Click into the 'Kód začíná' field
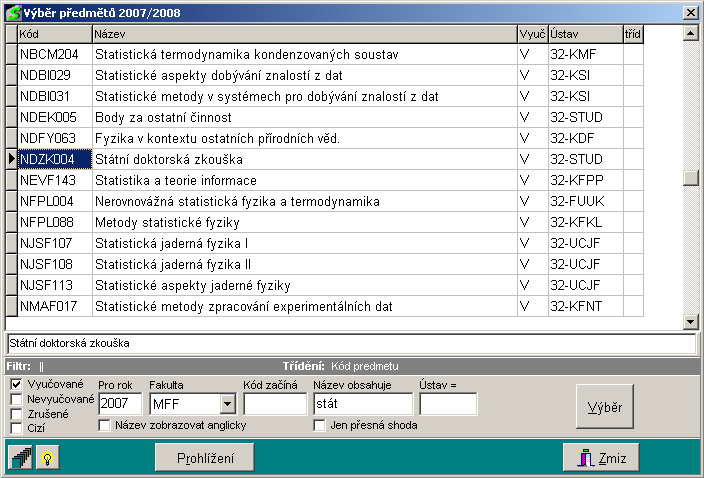 click(274, 404)
